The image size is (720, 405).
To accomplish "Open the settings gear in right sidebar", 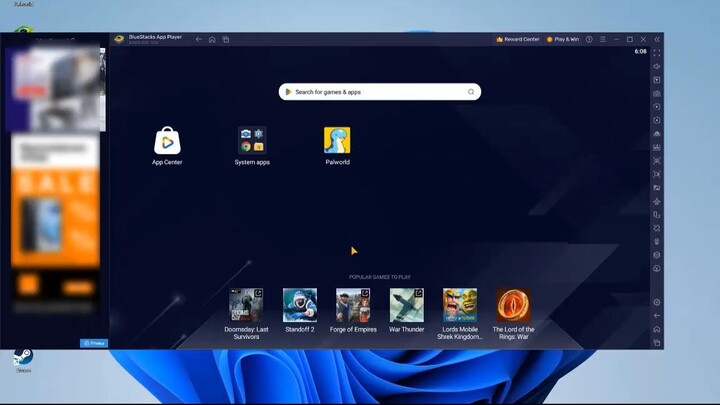I will (657, 302).
